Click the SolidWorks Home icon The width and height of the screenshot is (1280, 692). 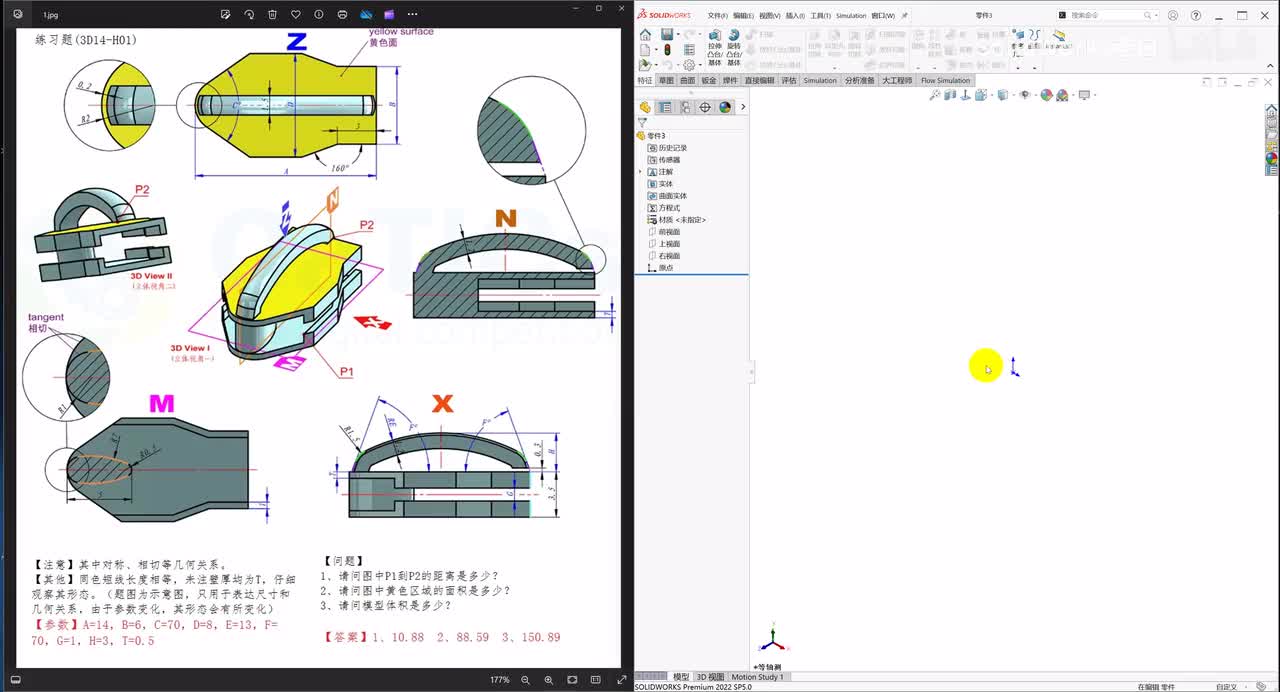click(645, 35)
